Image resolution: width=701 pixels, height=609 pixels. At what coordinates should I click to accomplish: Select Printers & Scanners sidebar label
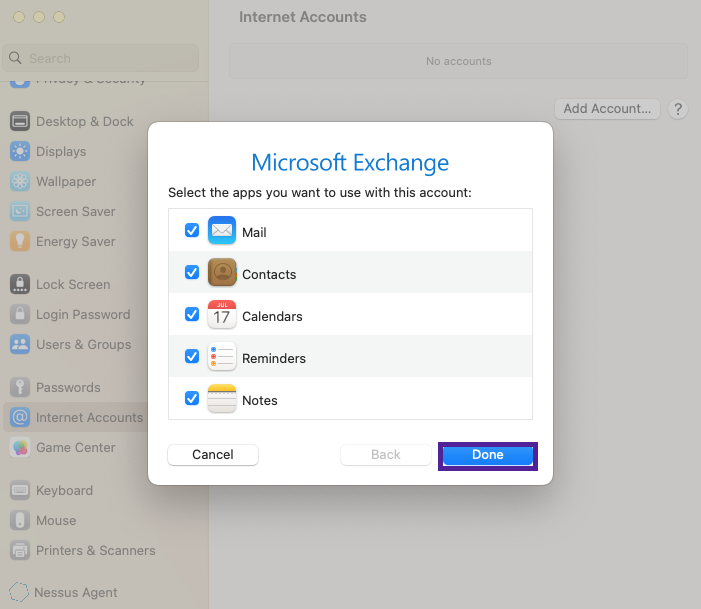pos(96,550)
